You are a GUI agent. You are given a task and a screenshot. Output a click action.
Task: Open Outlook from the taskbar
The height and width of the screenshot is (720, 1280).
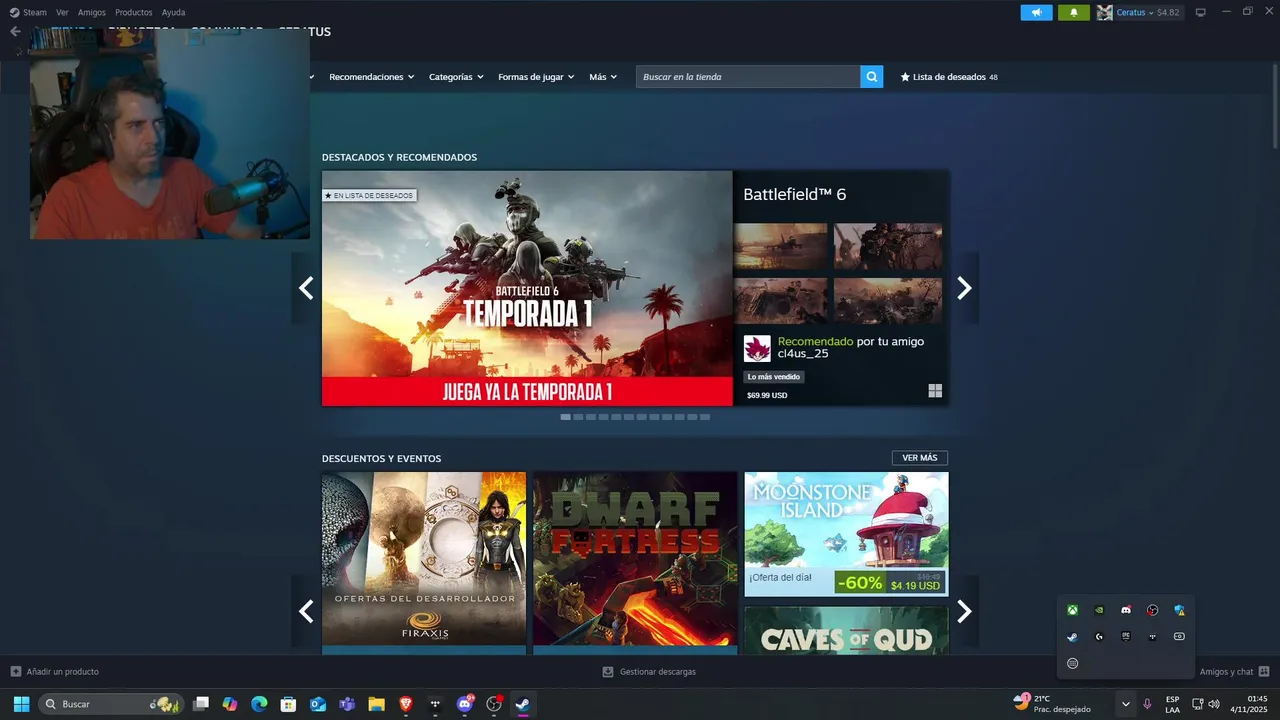(x=318, y=704)
